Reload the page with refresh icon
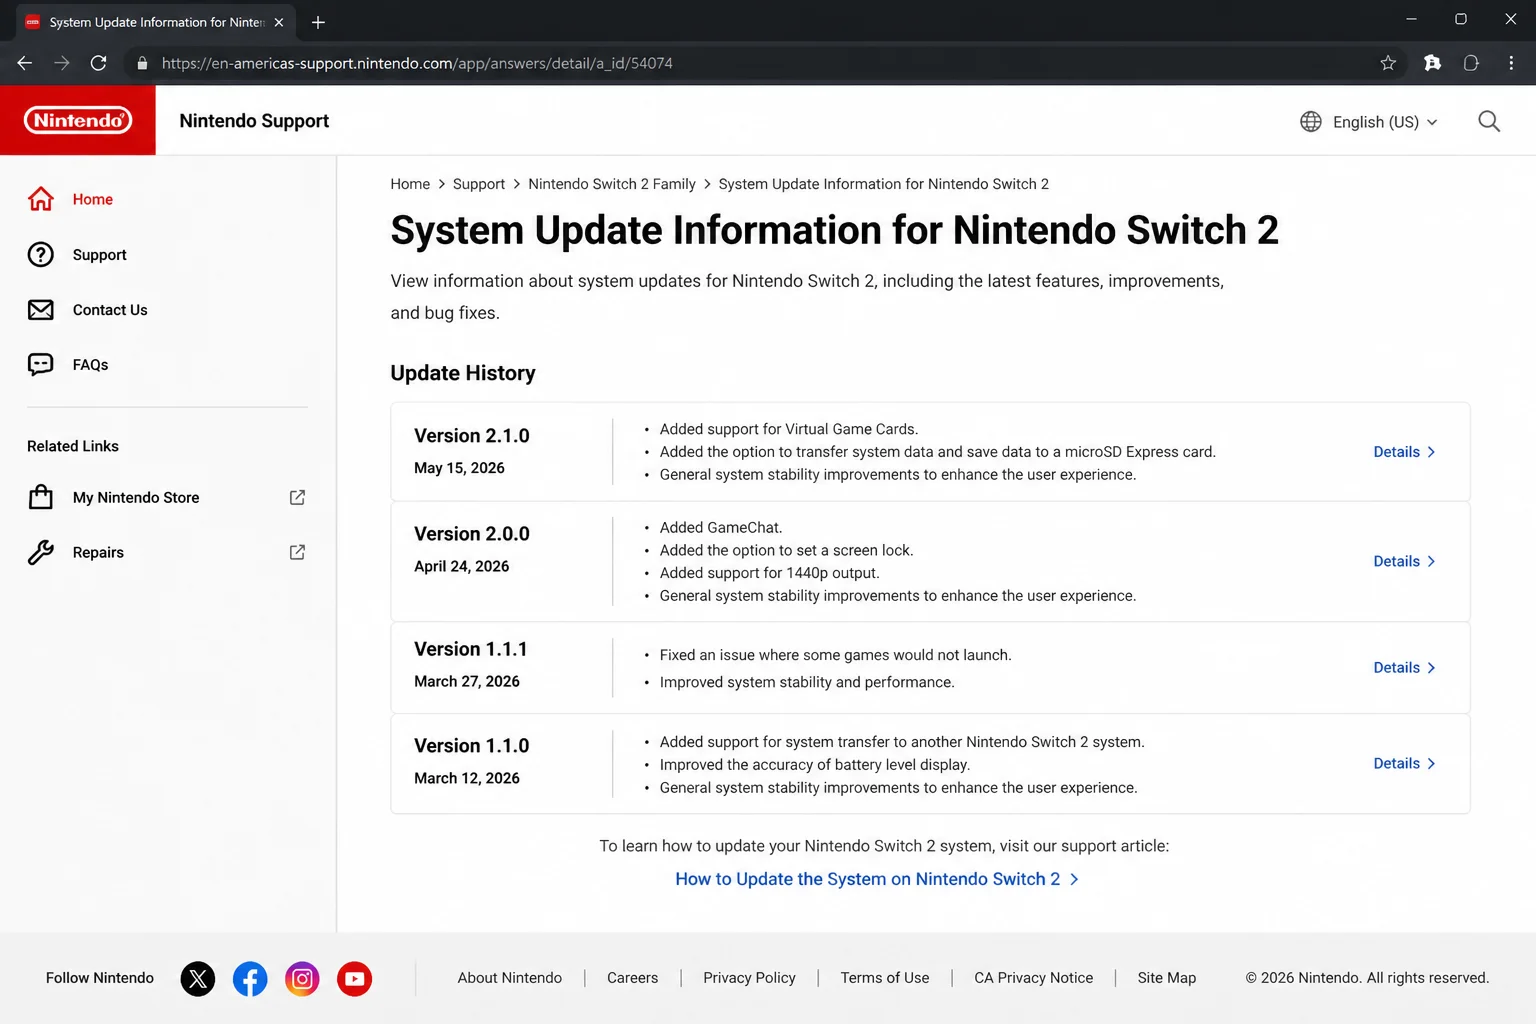This screenshot has height=1024, width=1536. click(98, 63)
